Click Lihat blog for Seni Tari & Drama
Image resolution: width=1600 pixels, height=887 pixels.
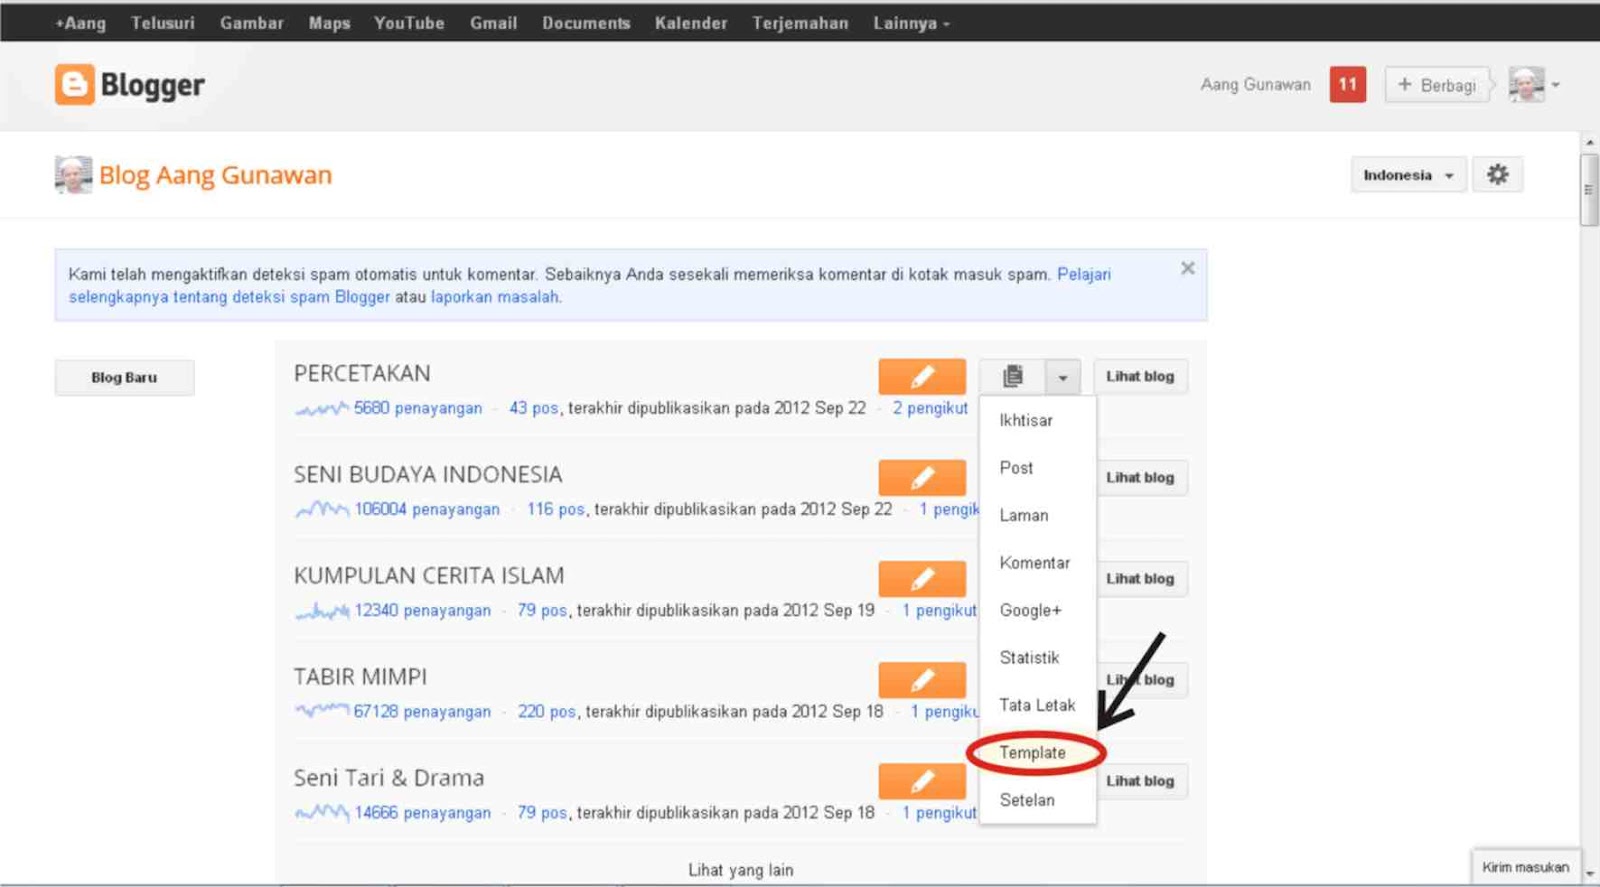tap(1142, 781)
